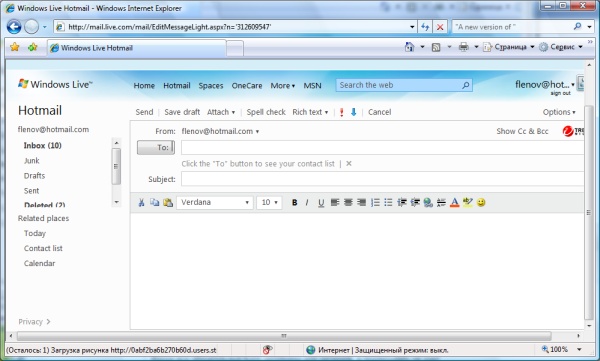Open Today under Related places

click(x=35, y=233)
